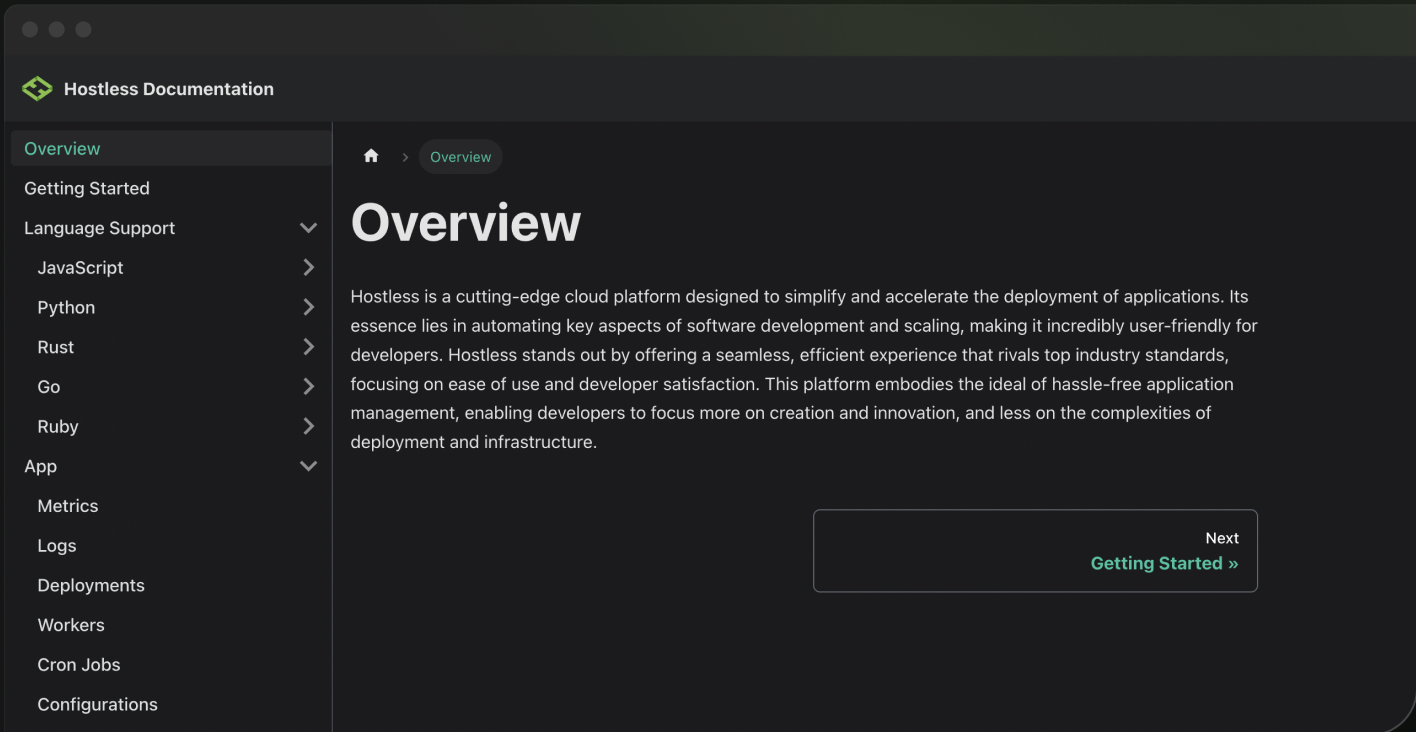Viewport: 1416px width, 732px height.
Task: Click the home icon in the breadcrumb
Action: [371, 155]
